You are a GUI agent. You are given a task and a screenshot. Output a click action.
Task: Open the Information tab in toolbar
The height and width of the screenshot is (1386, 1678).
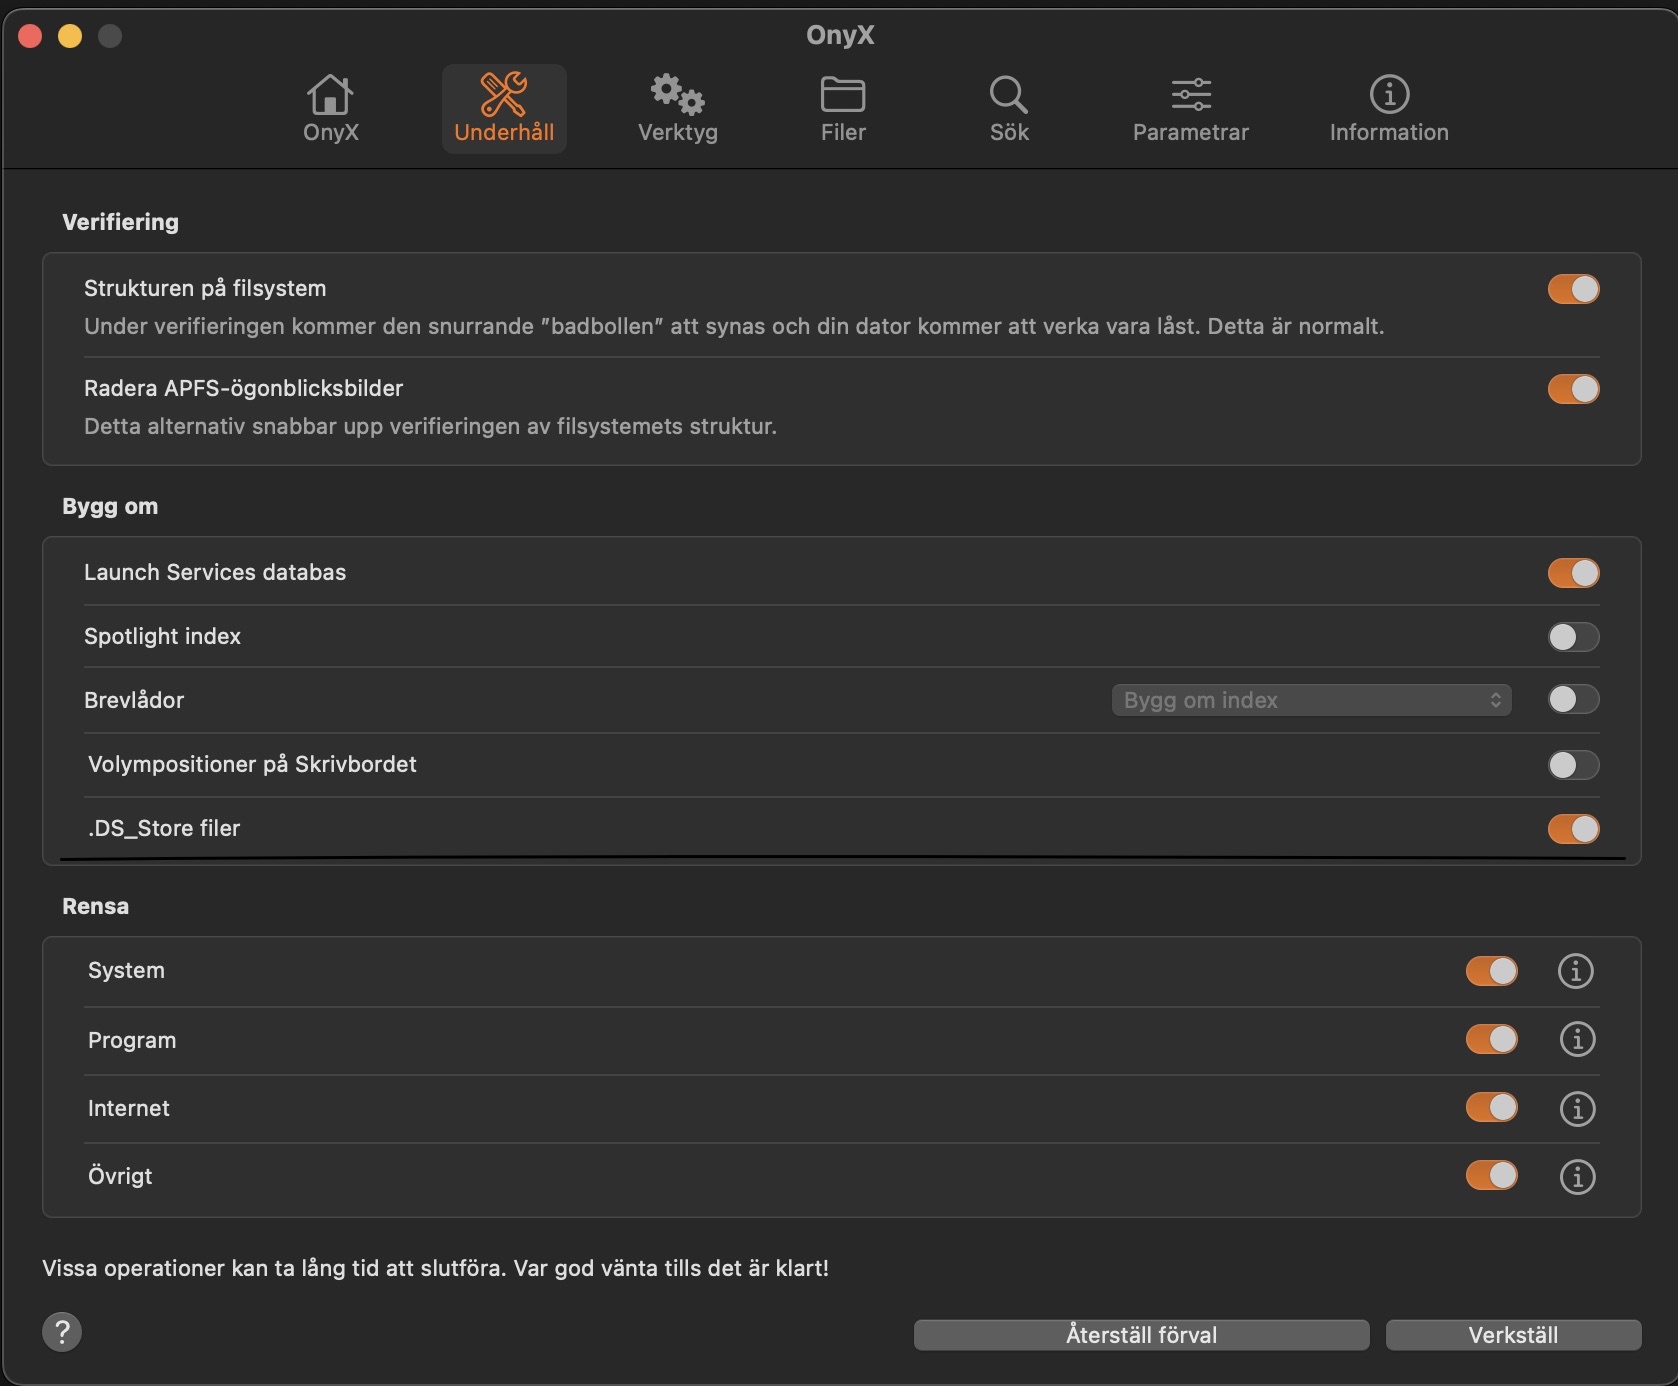point(1389,109)
